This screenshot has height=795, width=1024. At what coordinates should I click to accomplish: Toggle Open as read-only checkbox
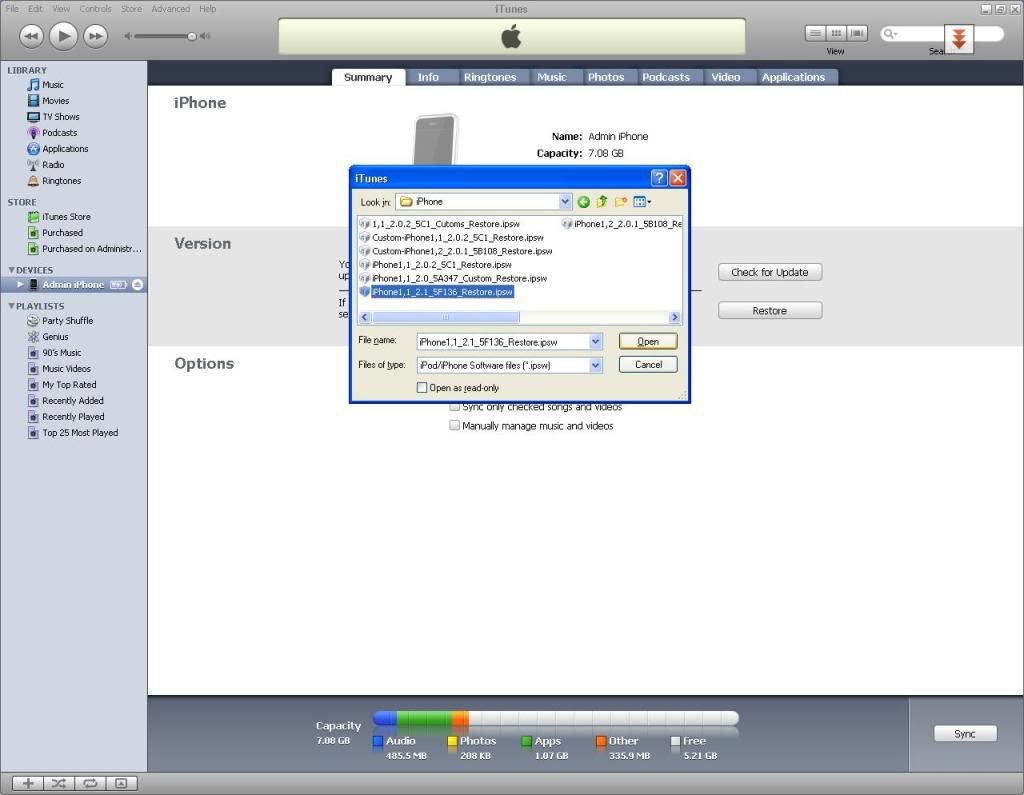422,388
